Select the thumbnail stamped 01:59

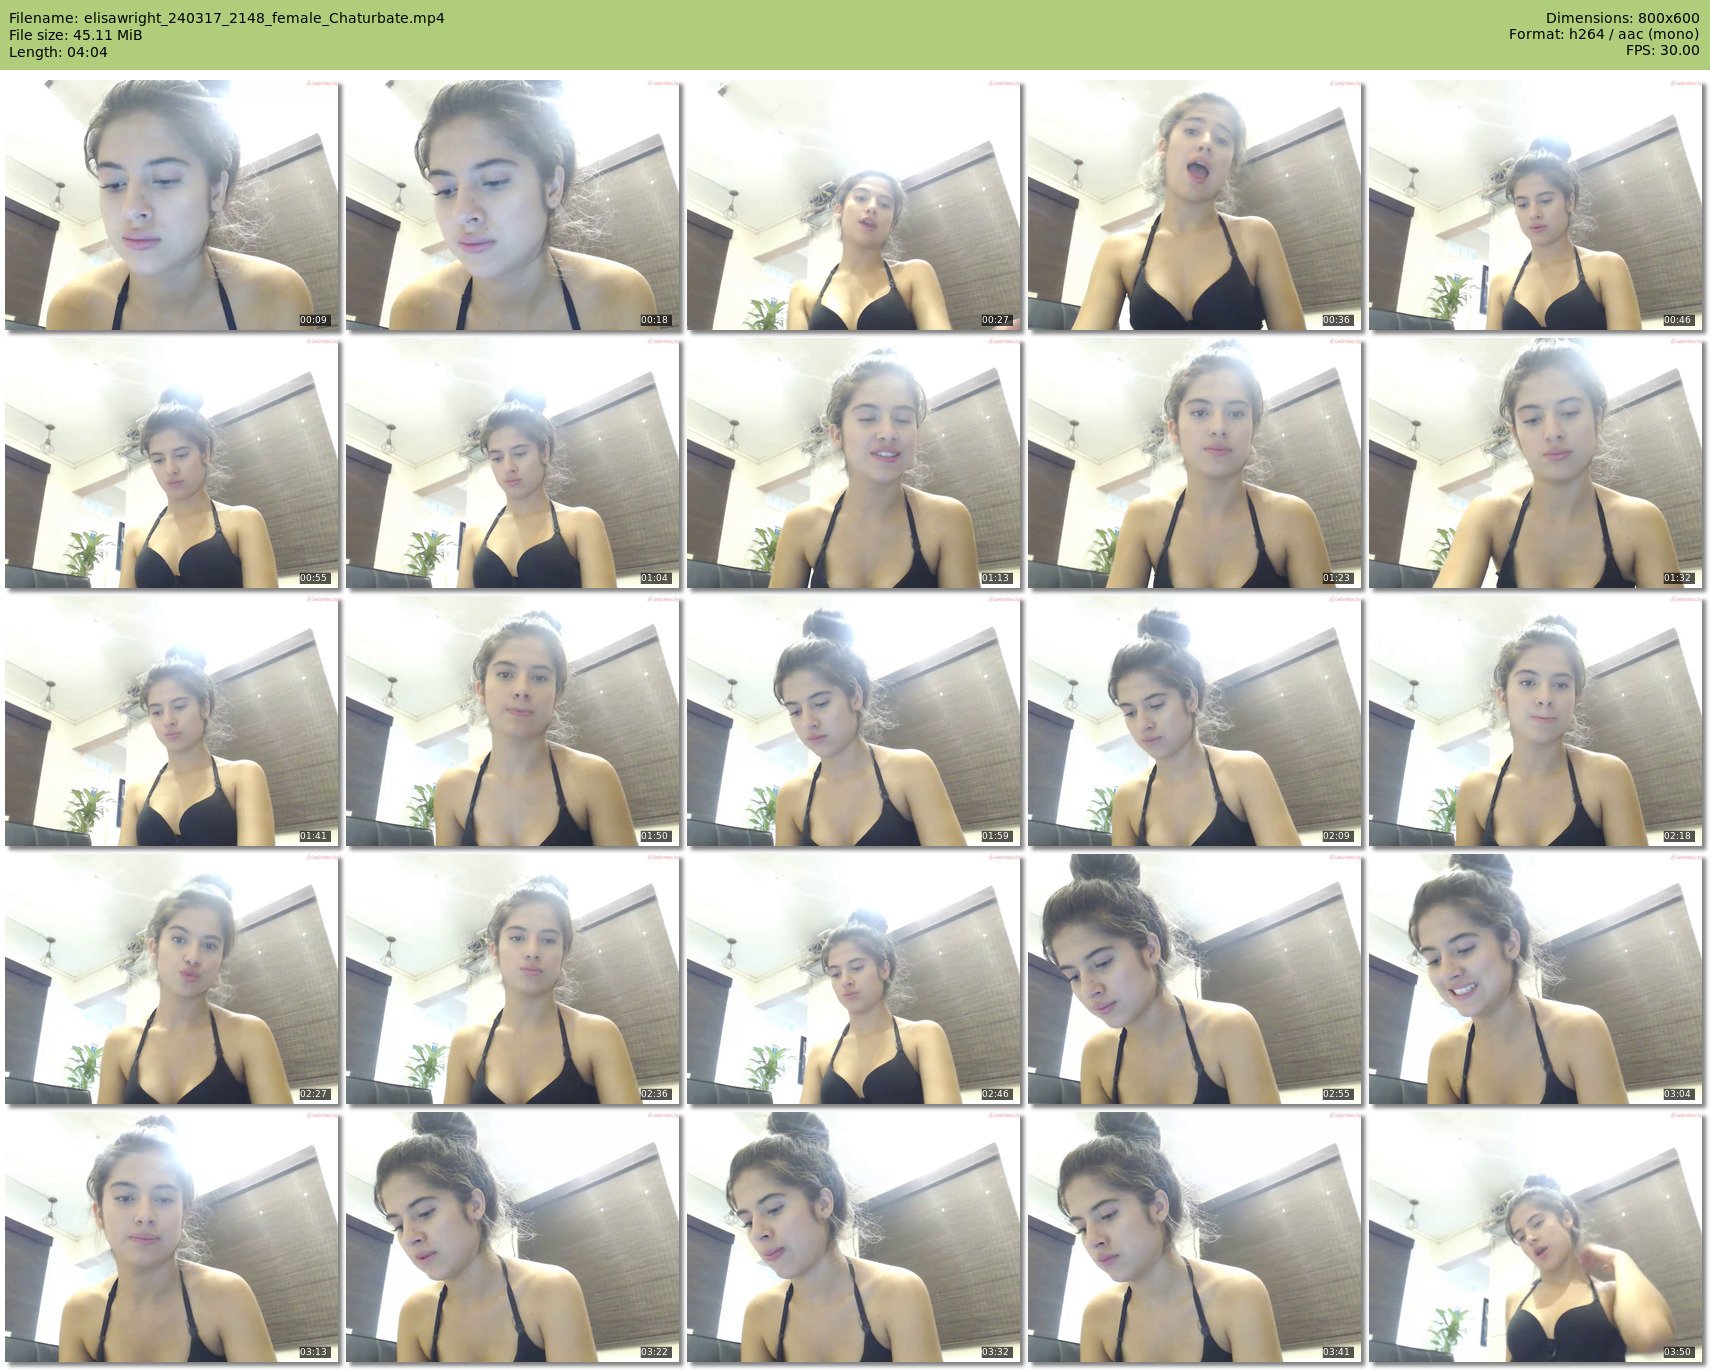(854, 721)
